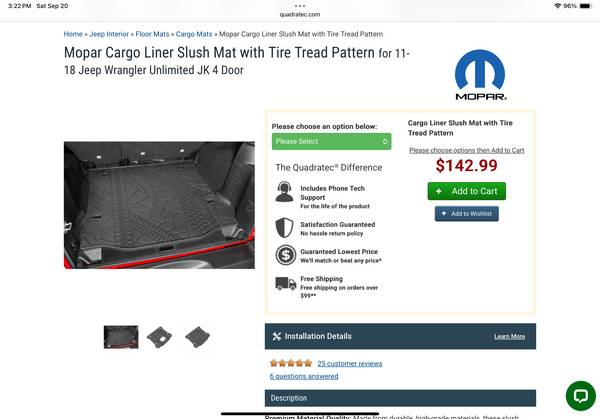Open Learn More in Installation Details
The image size is (600, 419).
point(509,336)
